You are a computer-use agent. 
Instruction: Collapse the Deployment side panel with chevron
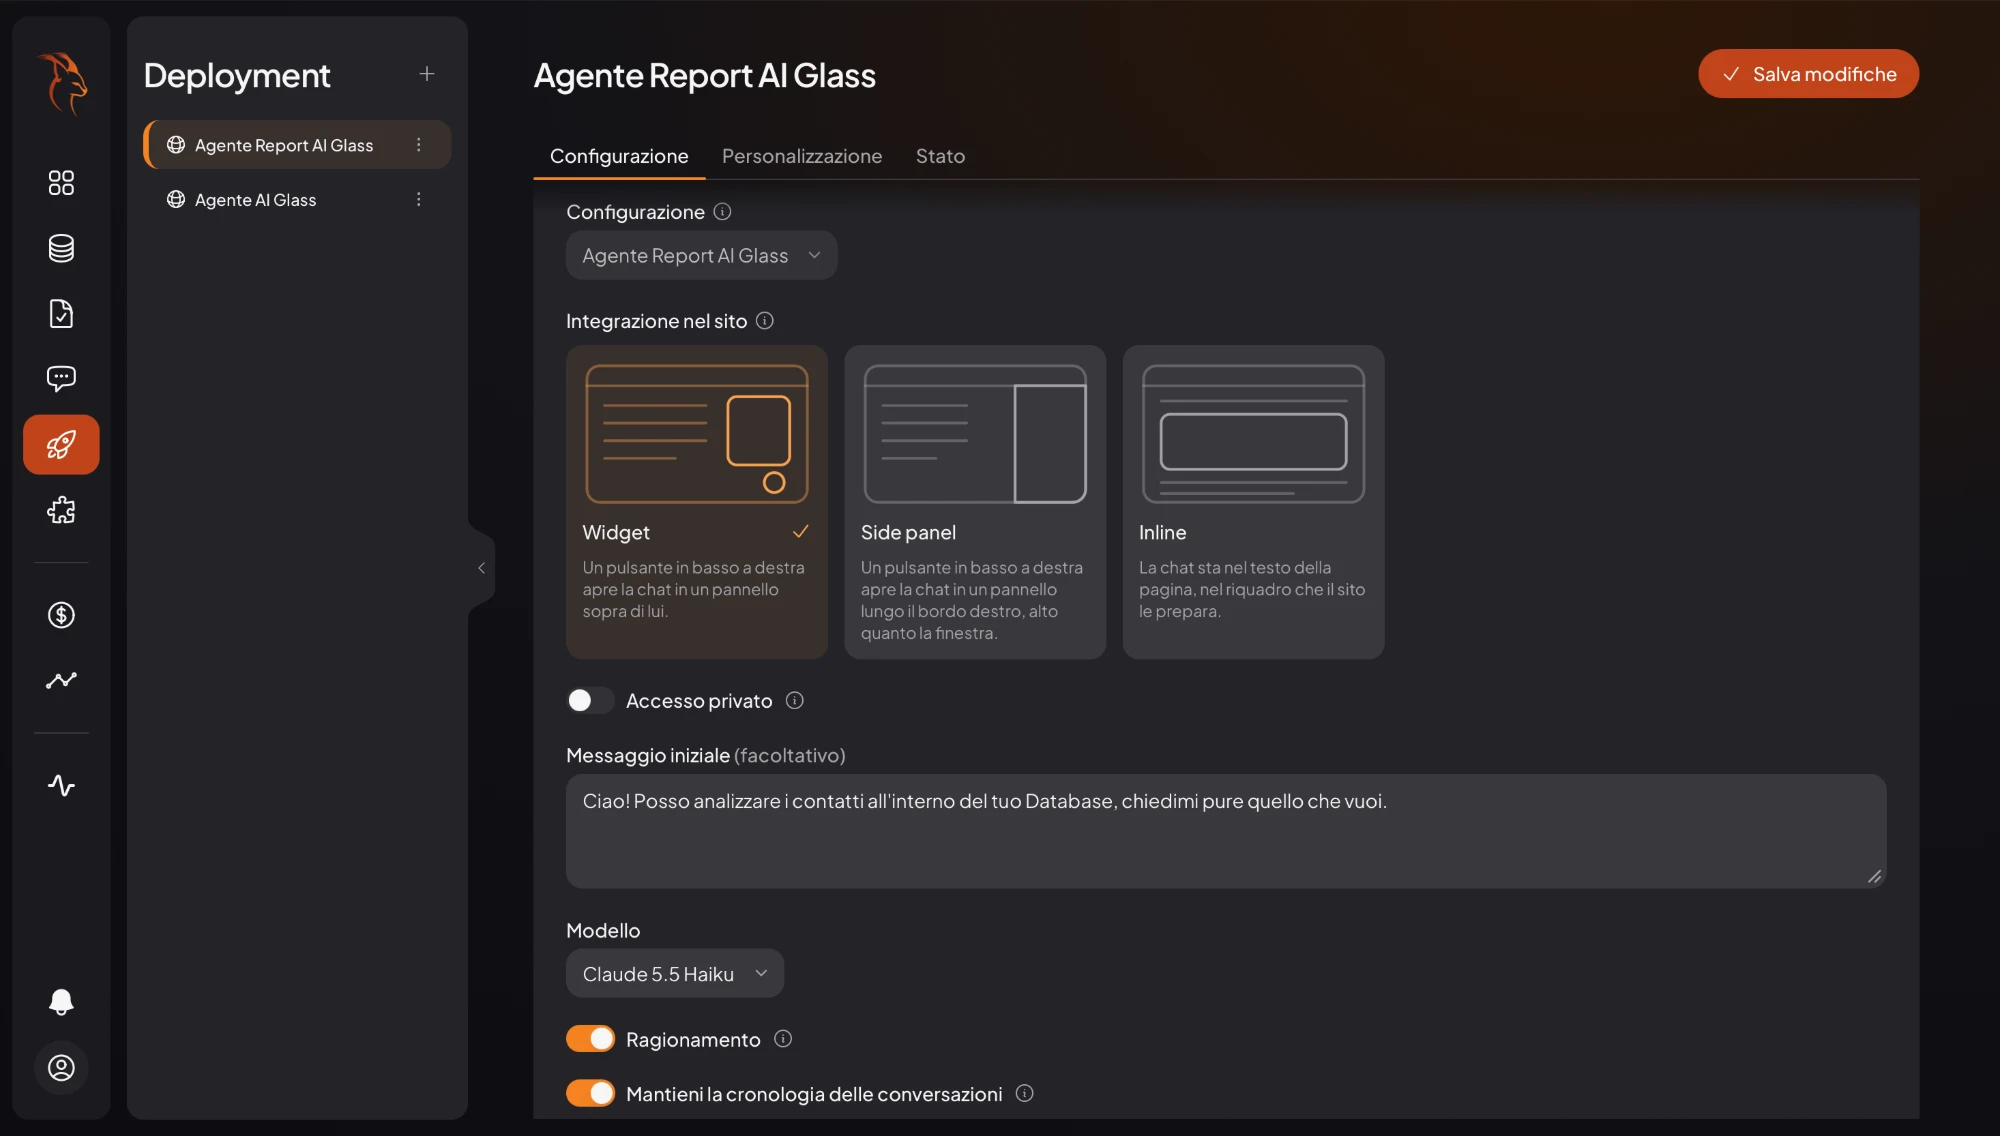(481, 568)
